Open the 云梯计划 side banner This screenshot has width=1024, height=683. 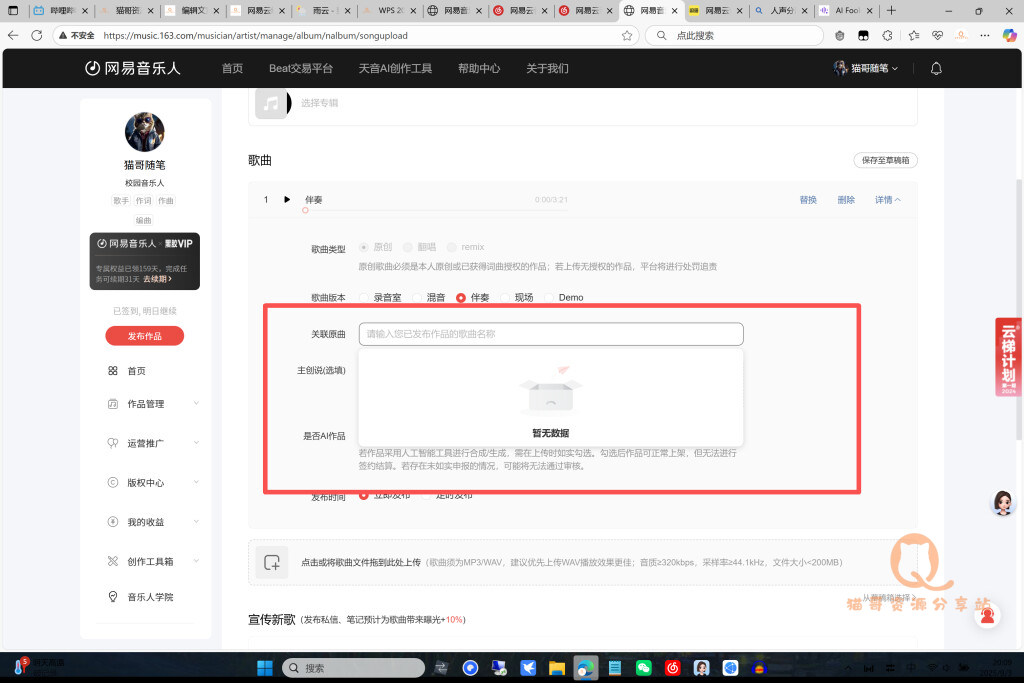(x=1008, y=357)
